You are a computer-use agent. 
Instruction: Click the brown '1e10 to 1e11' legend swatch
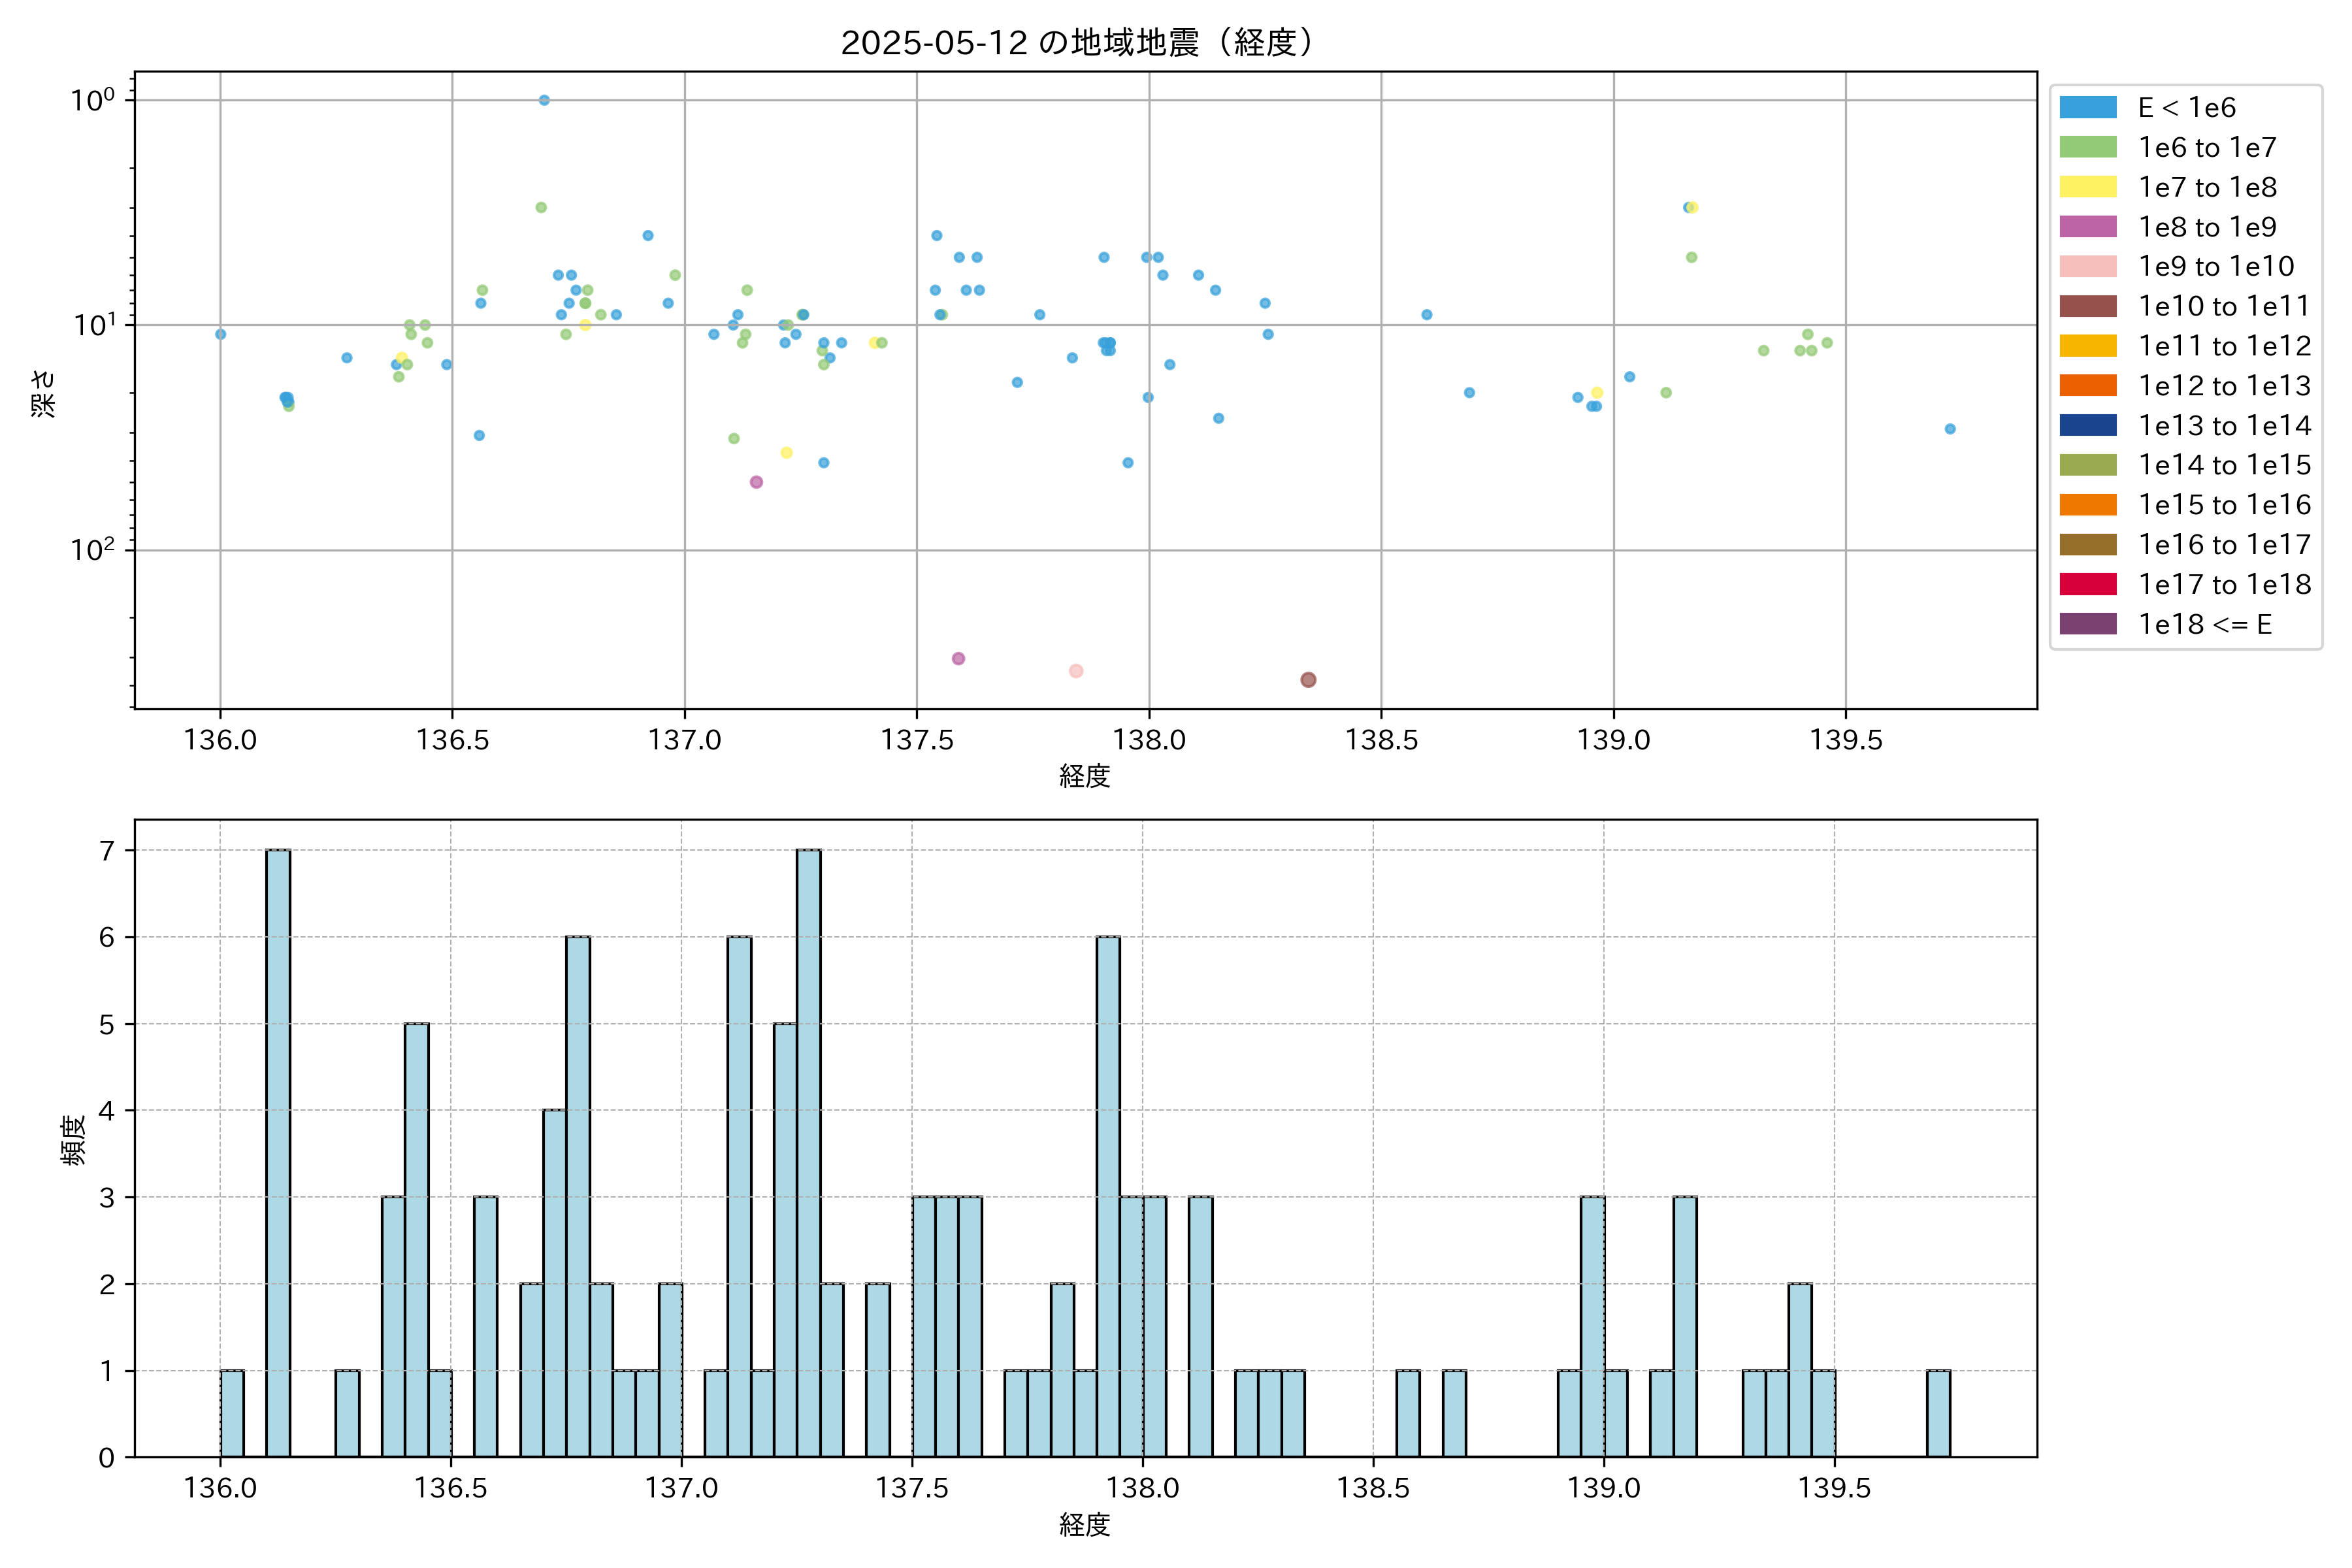coord(2087,306)
